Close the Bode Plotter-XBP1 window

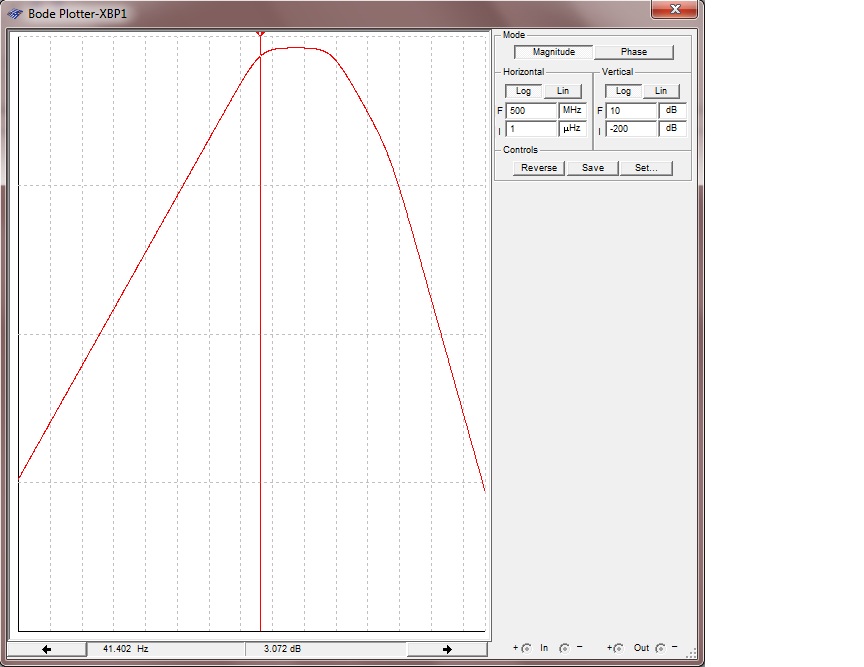pos(675,9)
